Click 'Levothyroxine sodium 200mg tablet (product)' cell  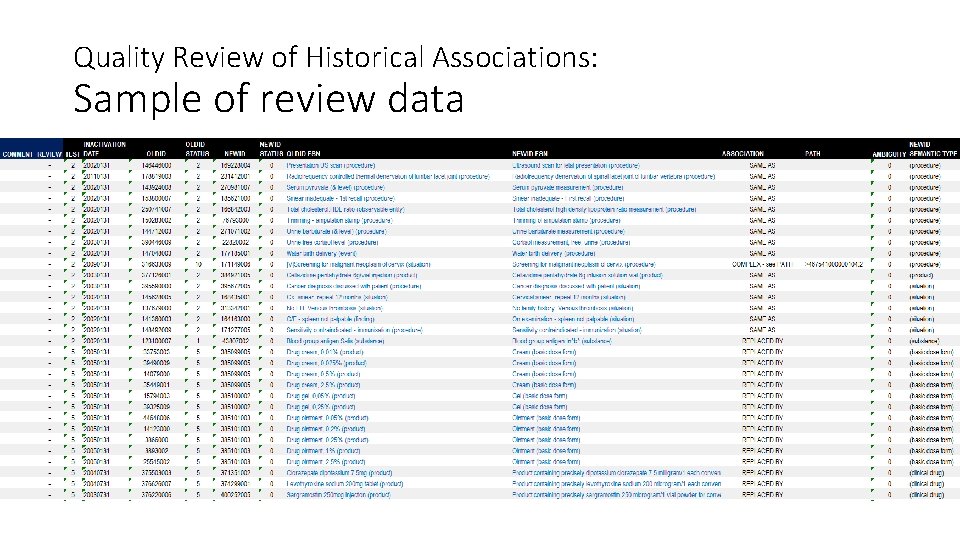pos(345,484)
